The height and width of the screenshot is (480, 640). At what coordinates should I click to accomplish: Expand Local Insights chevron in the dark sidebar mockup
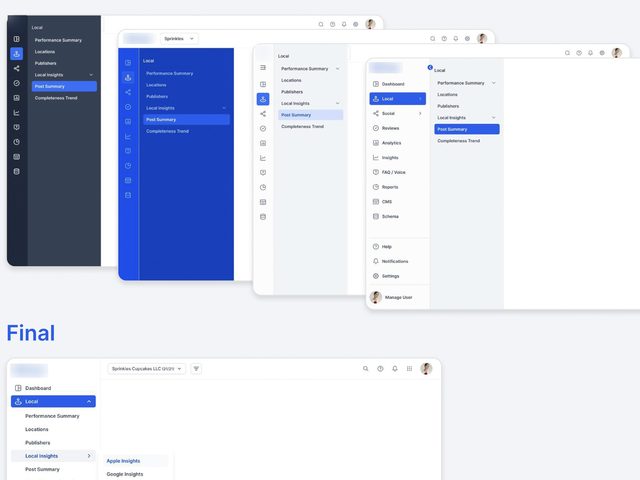[91, 75]
